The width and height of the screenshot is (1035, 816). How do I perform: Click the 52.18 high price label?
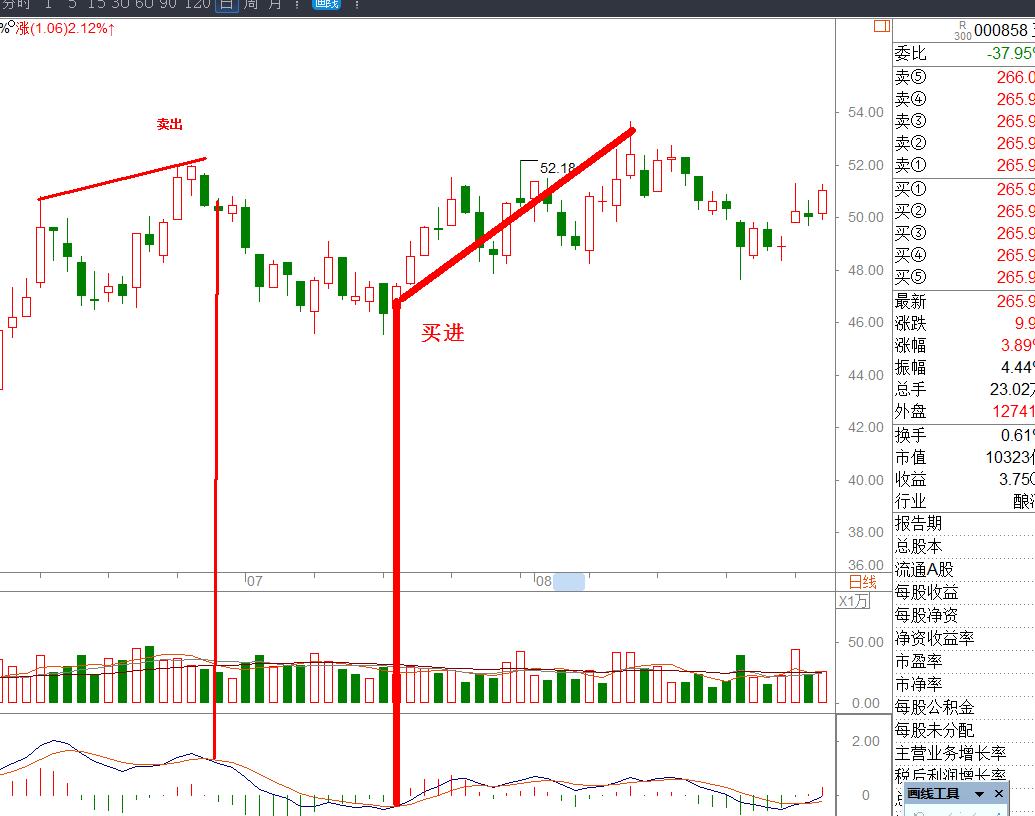(557, 168)
